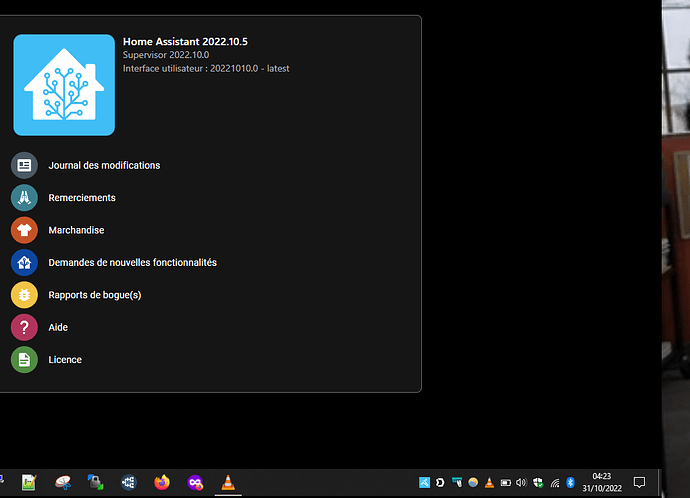Open the Notepad++ taskbar icon

tap(29, 483)
